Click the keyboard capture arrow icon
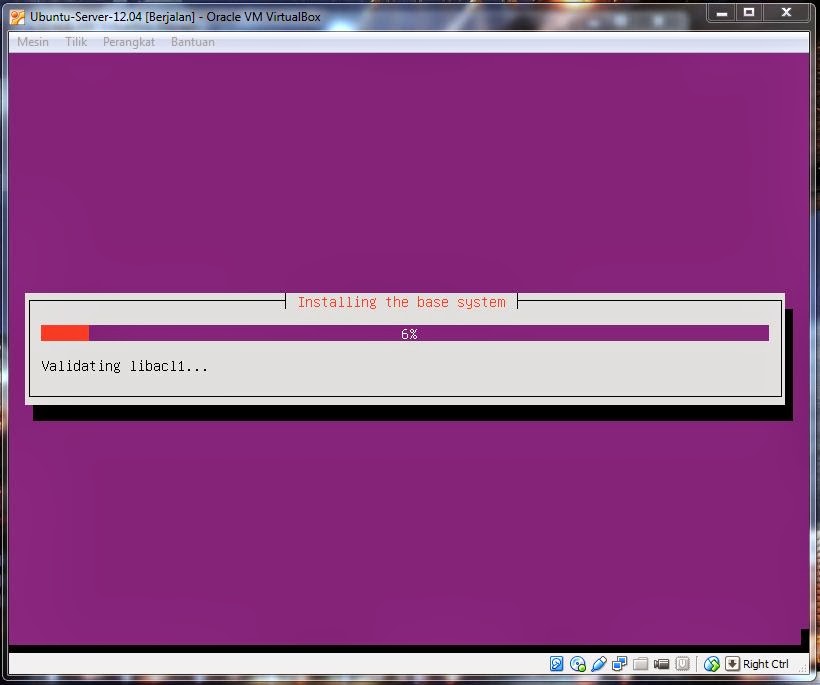Screen dimensions: 820x685 tap(732, 664)
